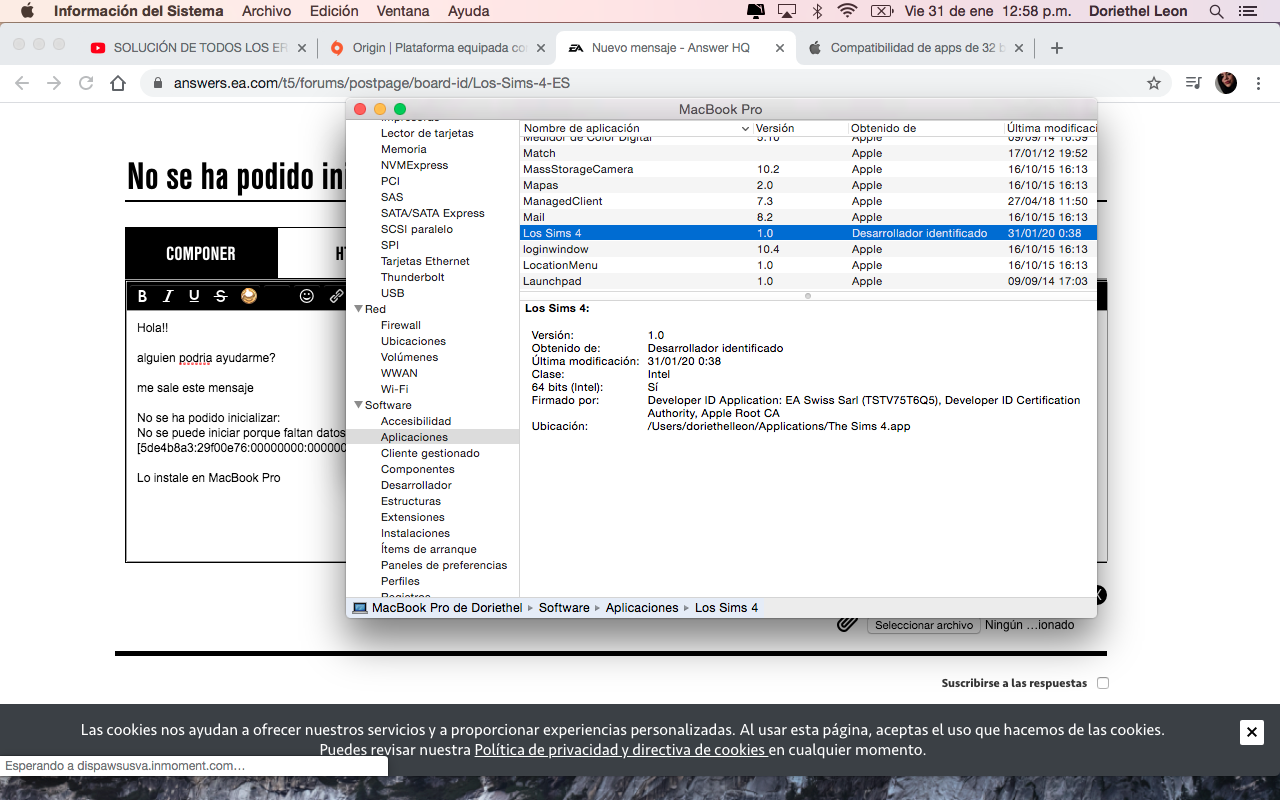The width and height of the screenshot is (1280, 800).
Task: Check the Suscribirse a las respuestas checkbox
Action: [x=1103, y=683]
